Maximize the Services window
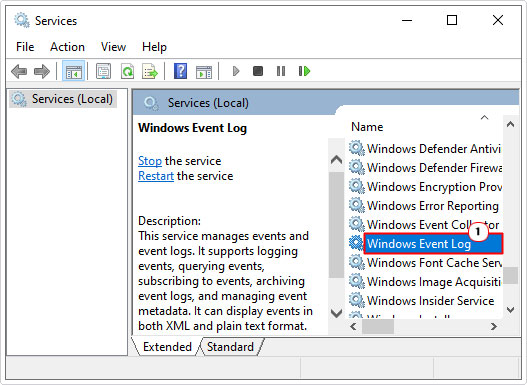The width and height of the screenshot is (527, 385). (452, 20)
